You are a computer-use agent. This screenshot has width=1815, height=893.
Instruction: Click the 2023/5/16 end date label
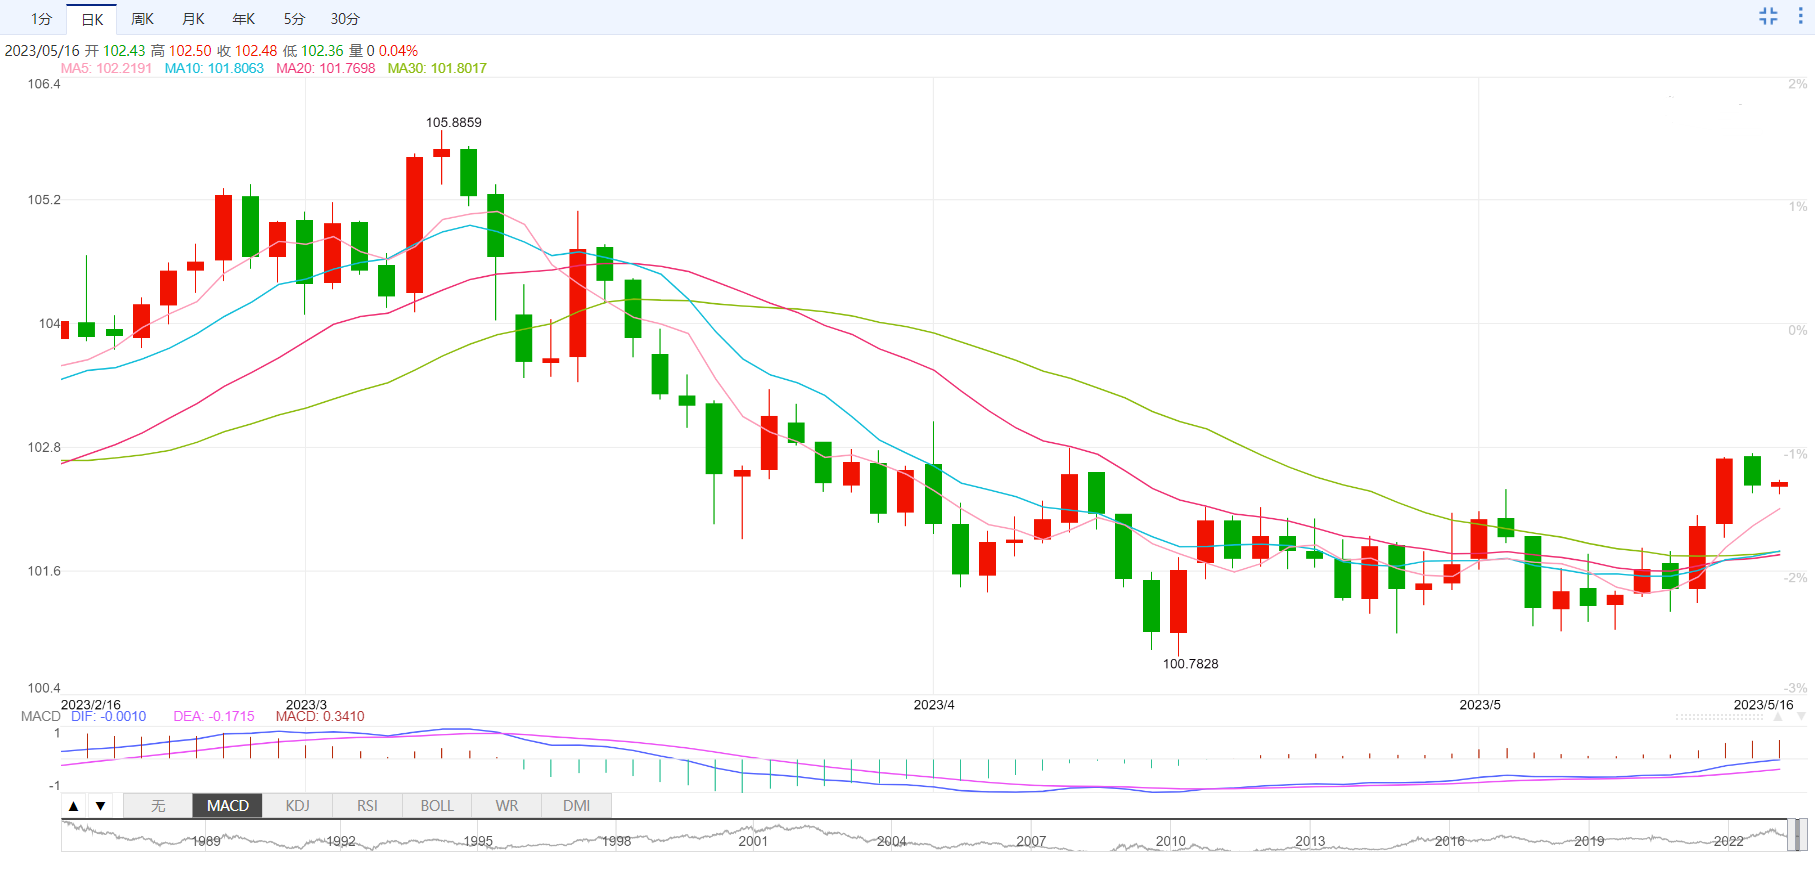click(x=1763, y=705)
